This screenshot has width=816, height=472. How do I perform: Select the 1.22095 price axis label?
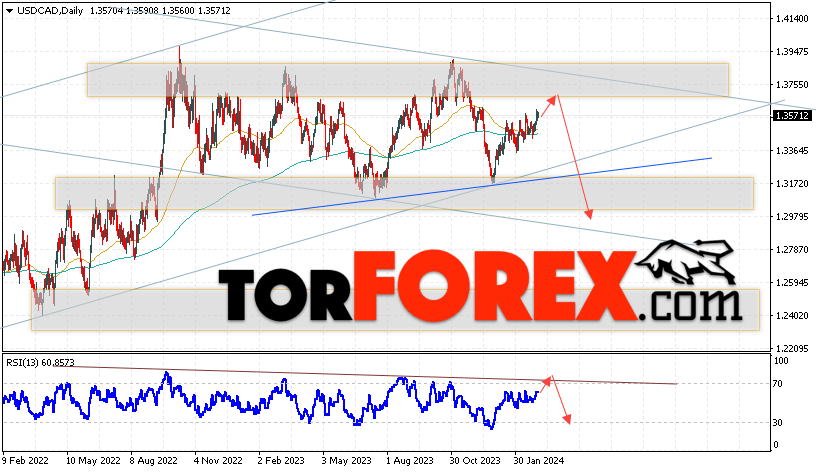pos(792,348)
